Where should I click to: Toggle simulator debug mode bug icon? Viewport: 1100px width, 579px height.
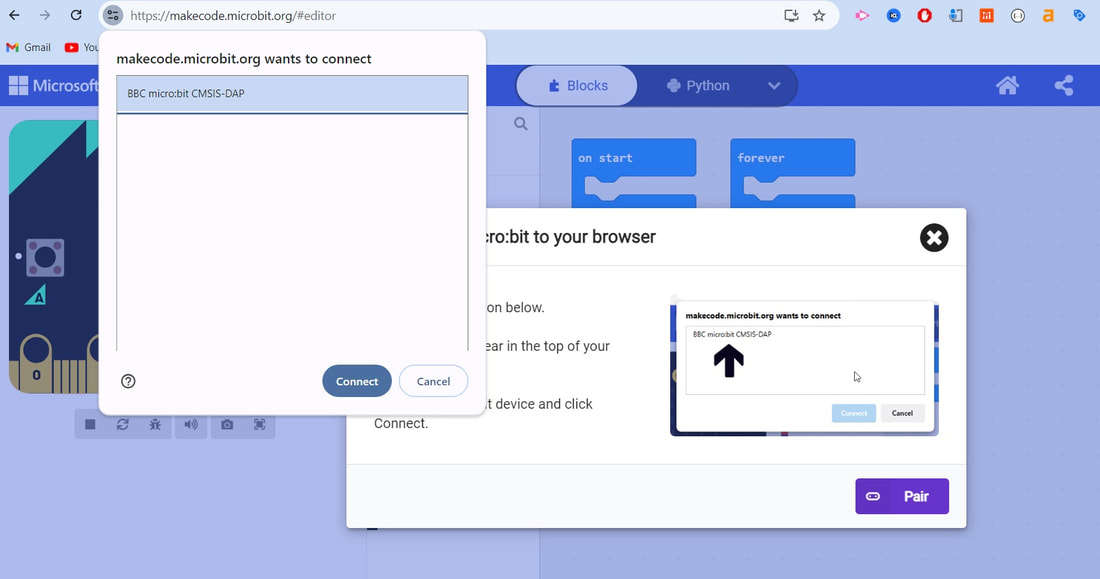pyautogui.click(x=155, y=425)
